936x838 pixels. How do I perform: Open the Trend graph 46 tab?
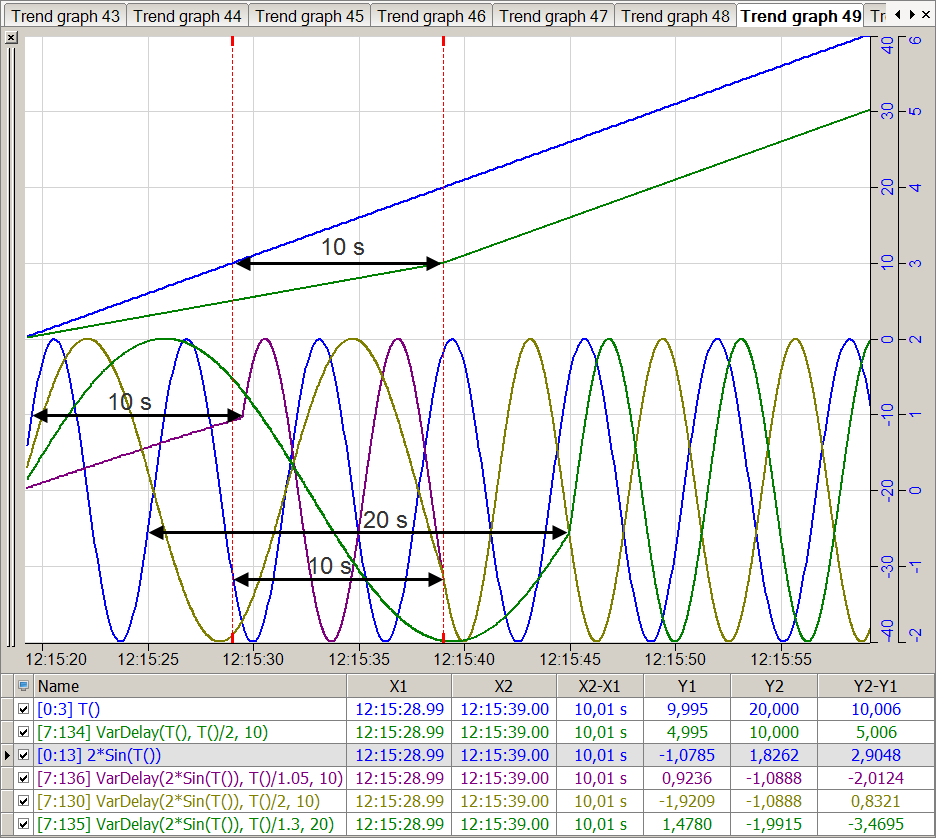click(x=431, y=16)
